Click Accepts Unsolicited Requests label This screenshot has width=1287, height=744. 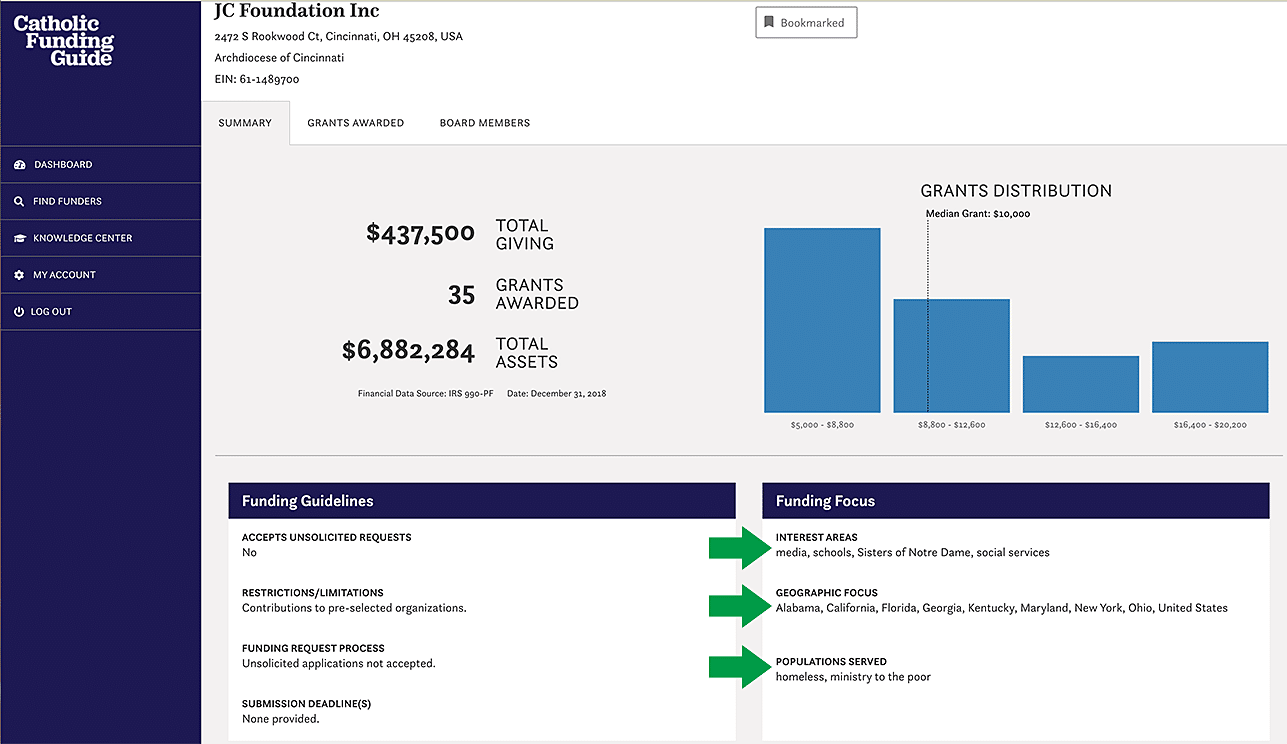pyautogui.click(x=327, y=537)
